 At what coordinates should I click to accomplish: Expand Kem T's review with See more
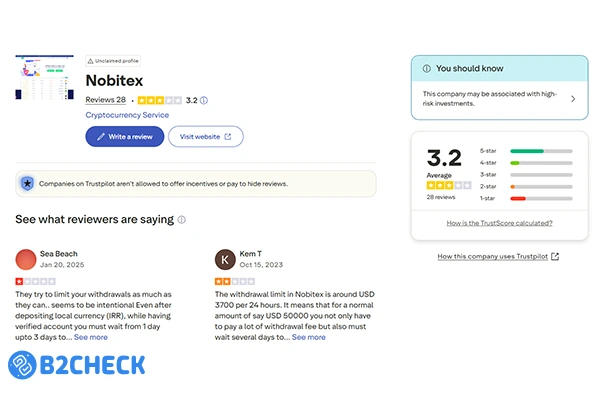(308, 337)
